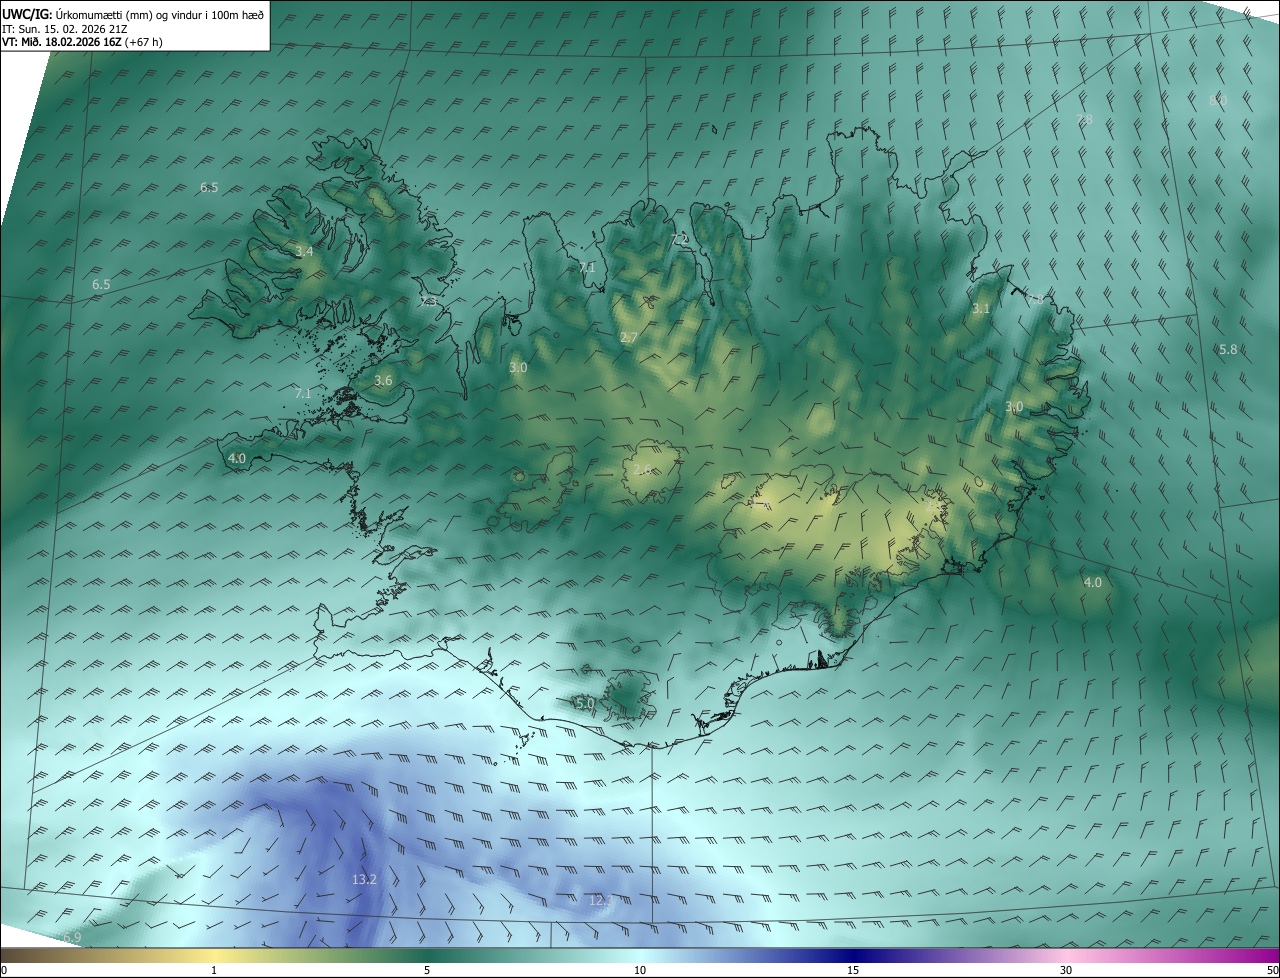1280x978 pixels.
Task: Click the 7.2 value label
Action: click(680, 239)
